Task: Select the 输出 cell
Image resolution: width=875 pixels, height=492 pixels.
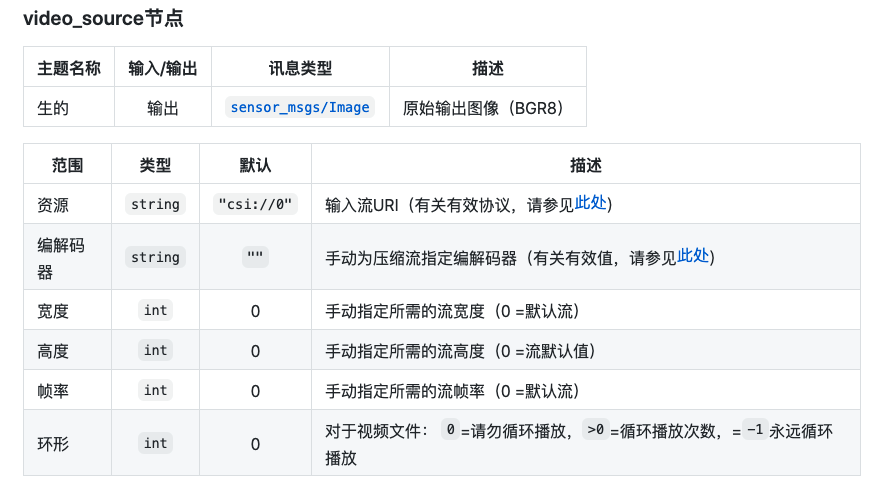Action: (162, 108)
